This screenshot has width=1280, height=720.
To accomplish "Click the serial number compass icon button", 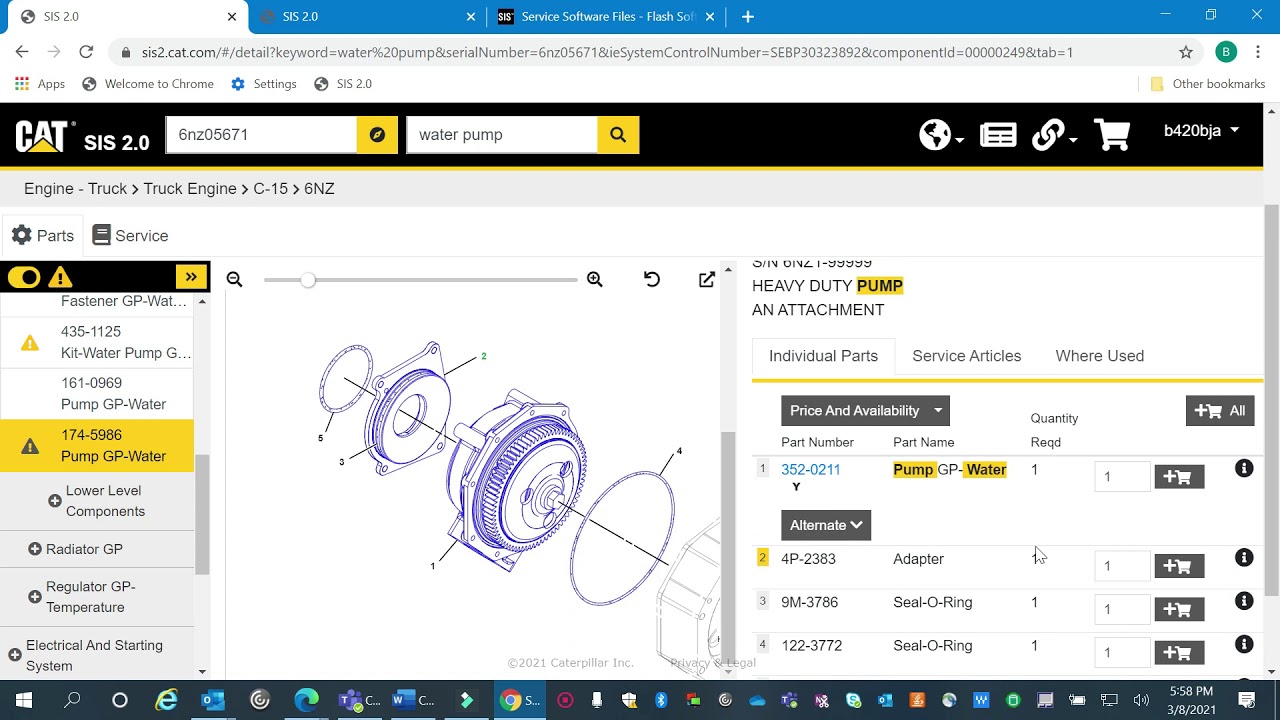I will pos(377,135).
